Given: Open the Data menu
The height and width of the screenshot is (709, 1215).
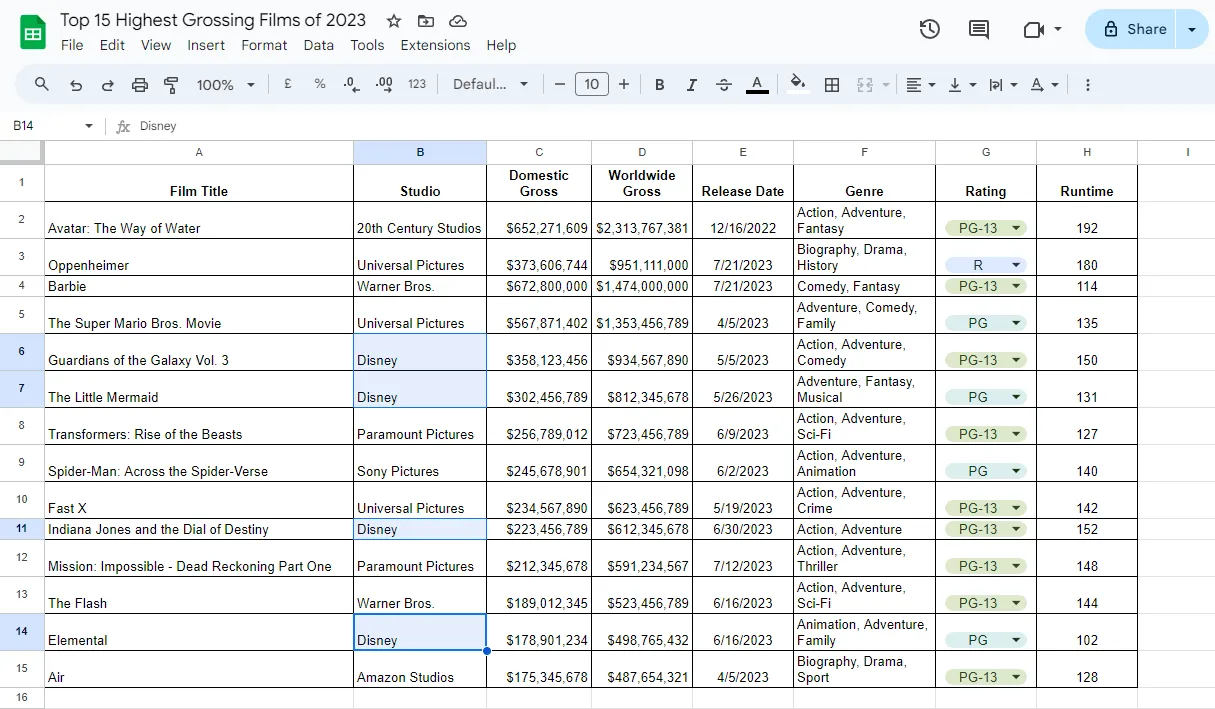Looking at the screenshot, I should point(319,45).
